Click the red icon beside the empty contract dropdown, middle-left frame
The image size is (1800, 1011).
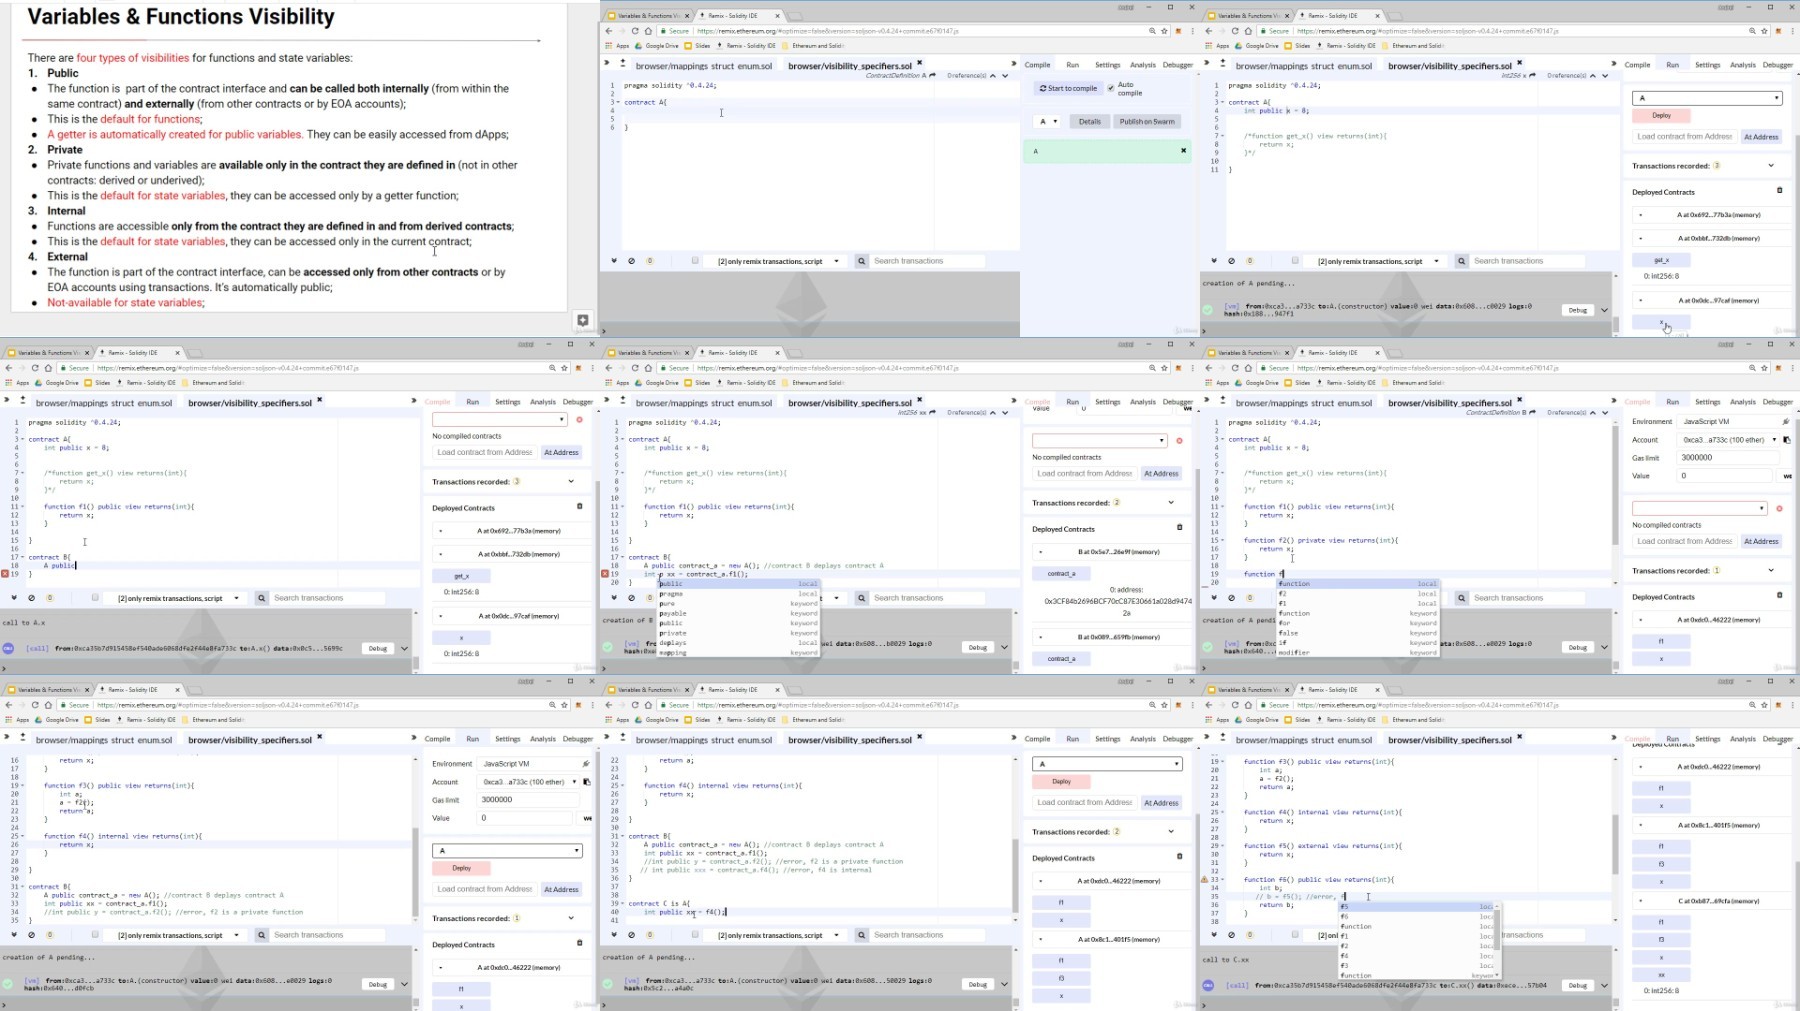579,419
